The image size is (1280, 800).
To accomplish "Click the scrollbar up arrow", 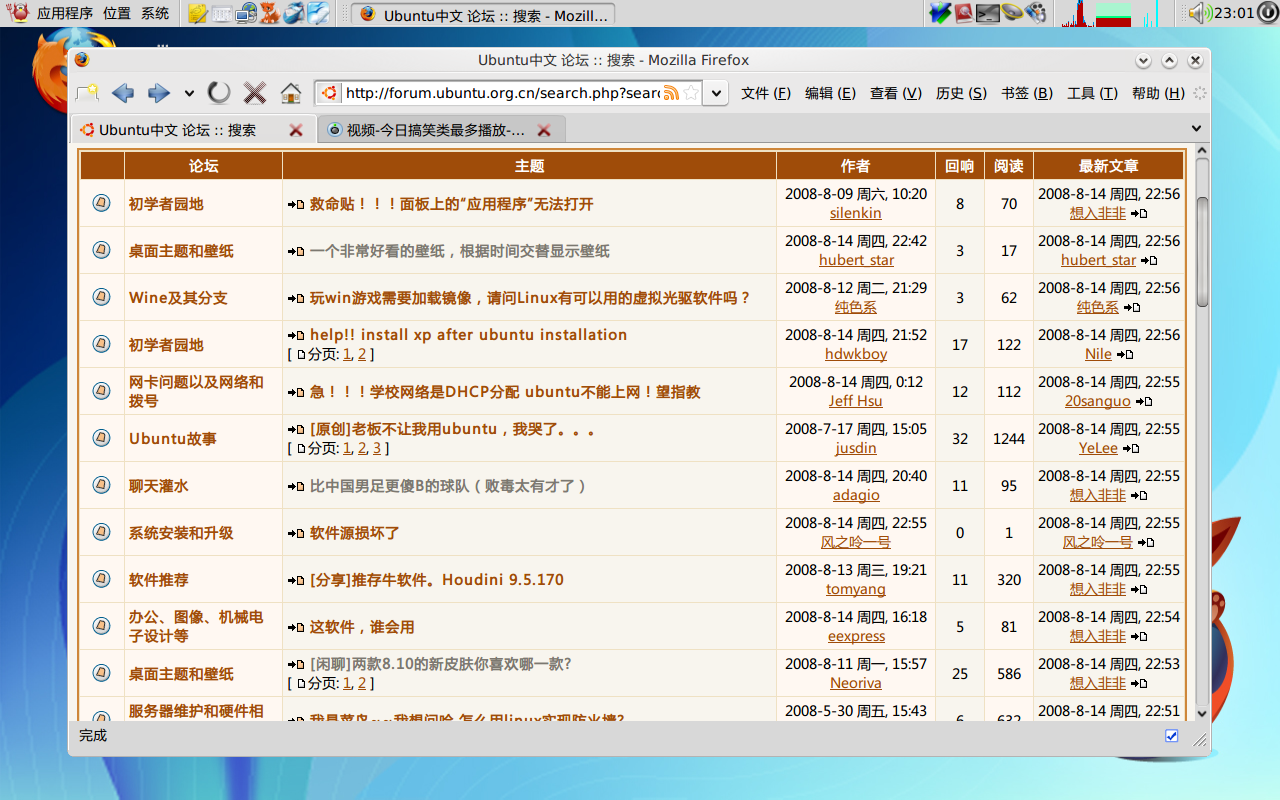I will tap(1202, 151).
